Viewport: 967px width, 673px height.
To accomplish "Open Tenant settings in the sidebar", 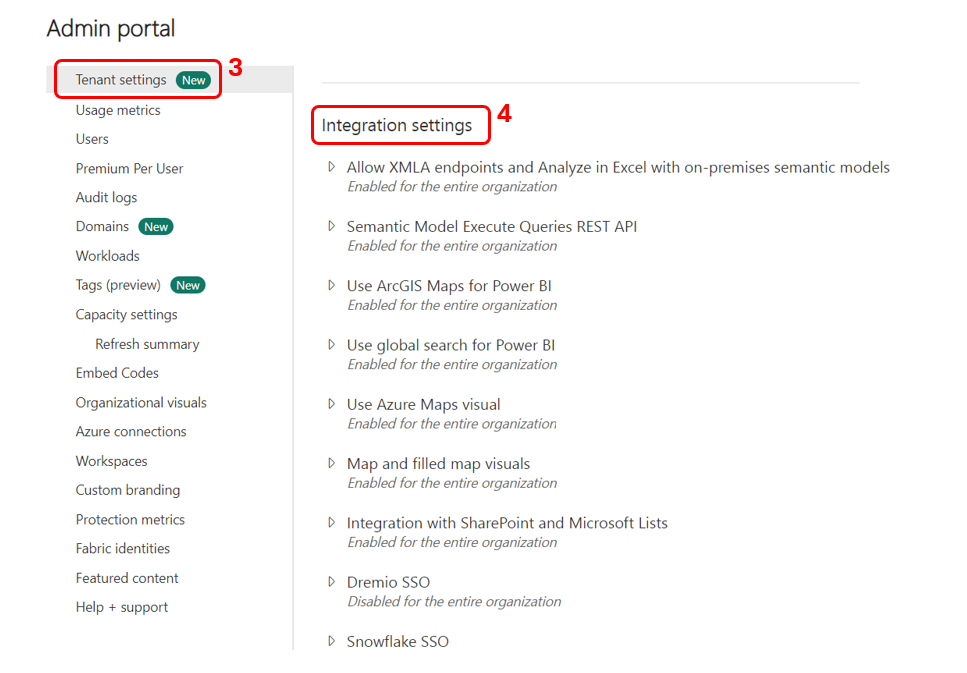I will (121, 80).
